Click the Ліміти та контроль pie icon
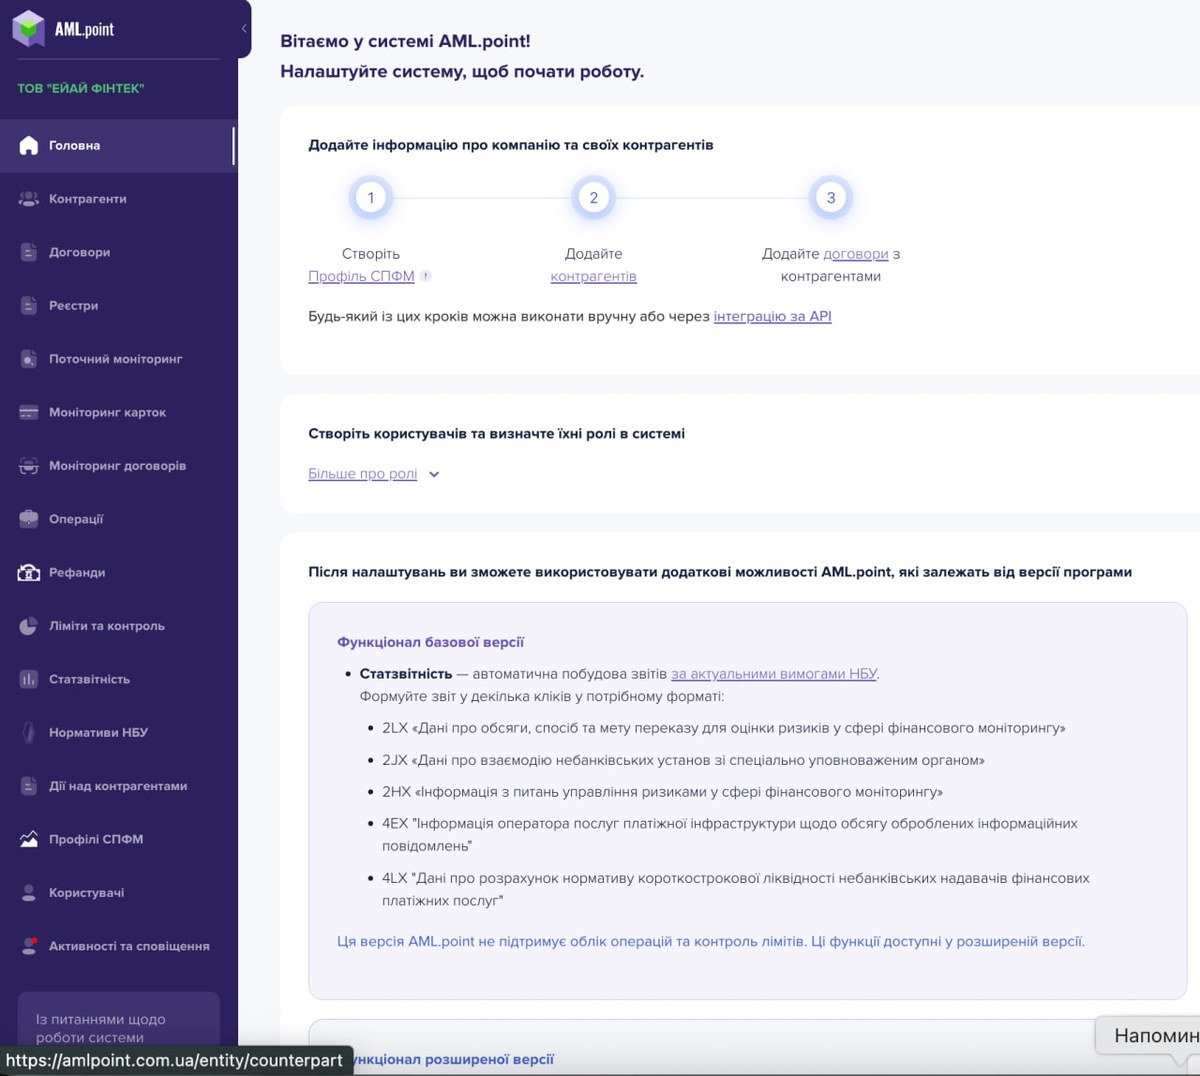Screen dimensions: 1200x1076 [29, 626]
